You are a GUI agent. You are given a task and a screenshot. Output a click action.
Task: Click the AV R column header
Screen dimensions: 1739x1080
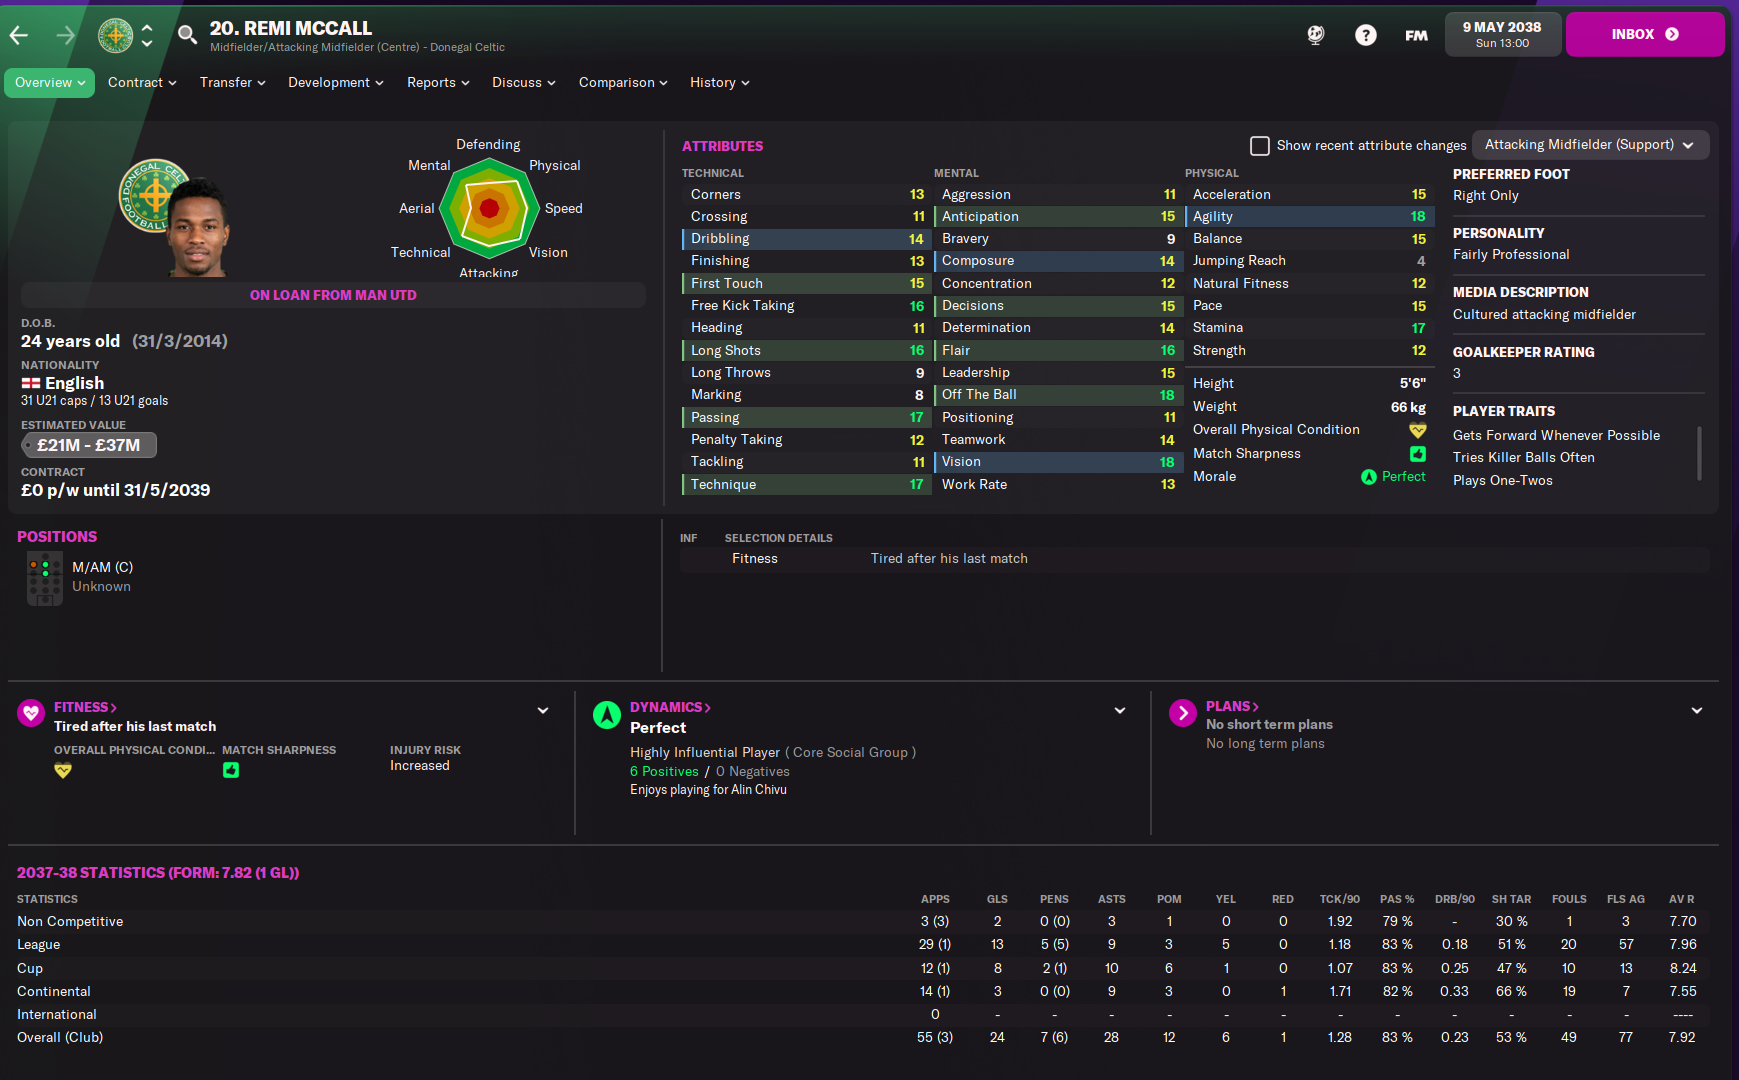1682,899
